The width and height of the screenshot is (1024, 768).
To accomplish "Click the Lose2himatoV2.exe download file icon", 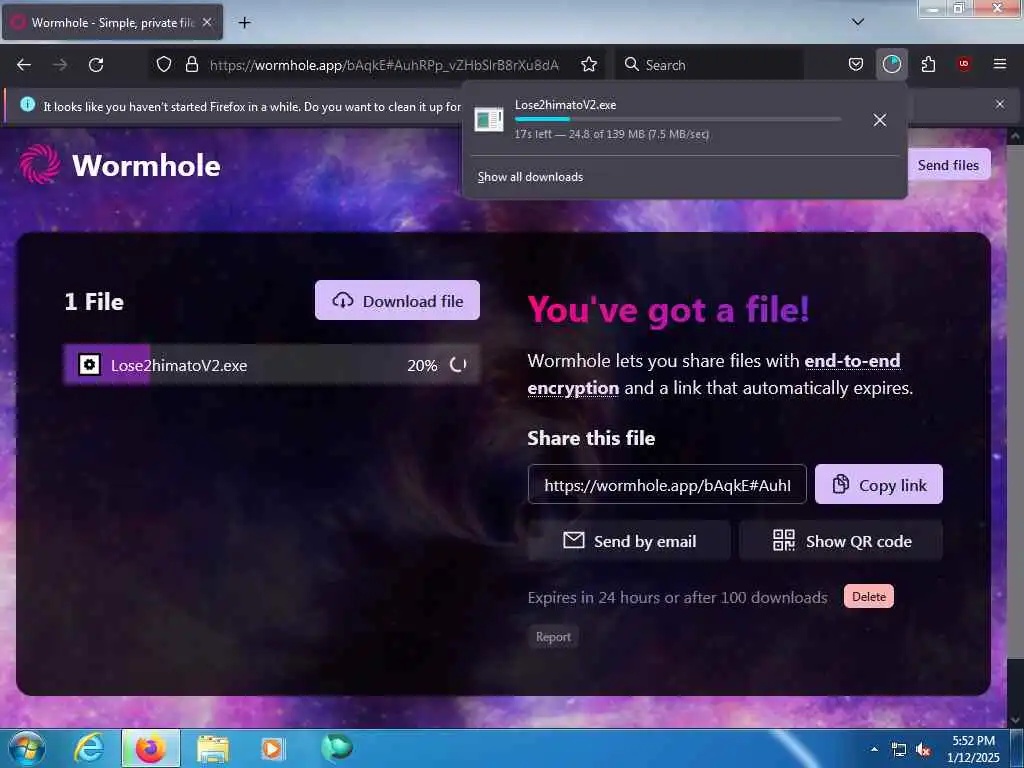I will pyautogui.click(x=488, y=120).
